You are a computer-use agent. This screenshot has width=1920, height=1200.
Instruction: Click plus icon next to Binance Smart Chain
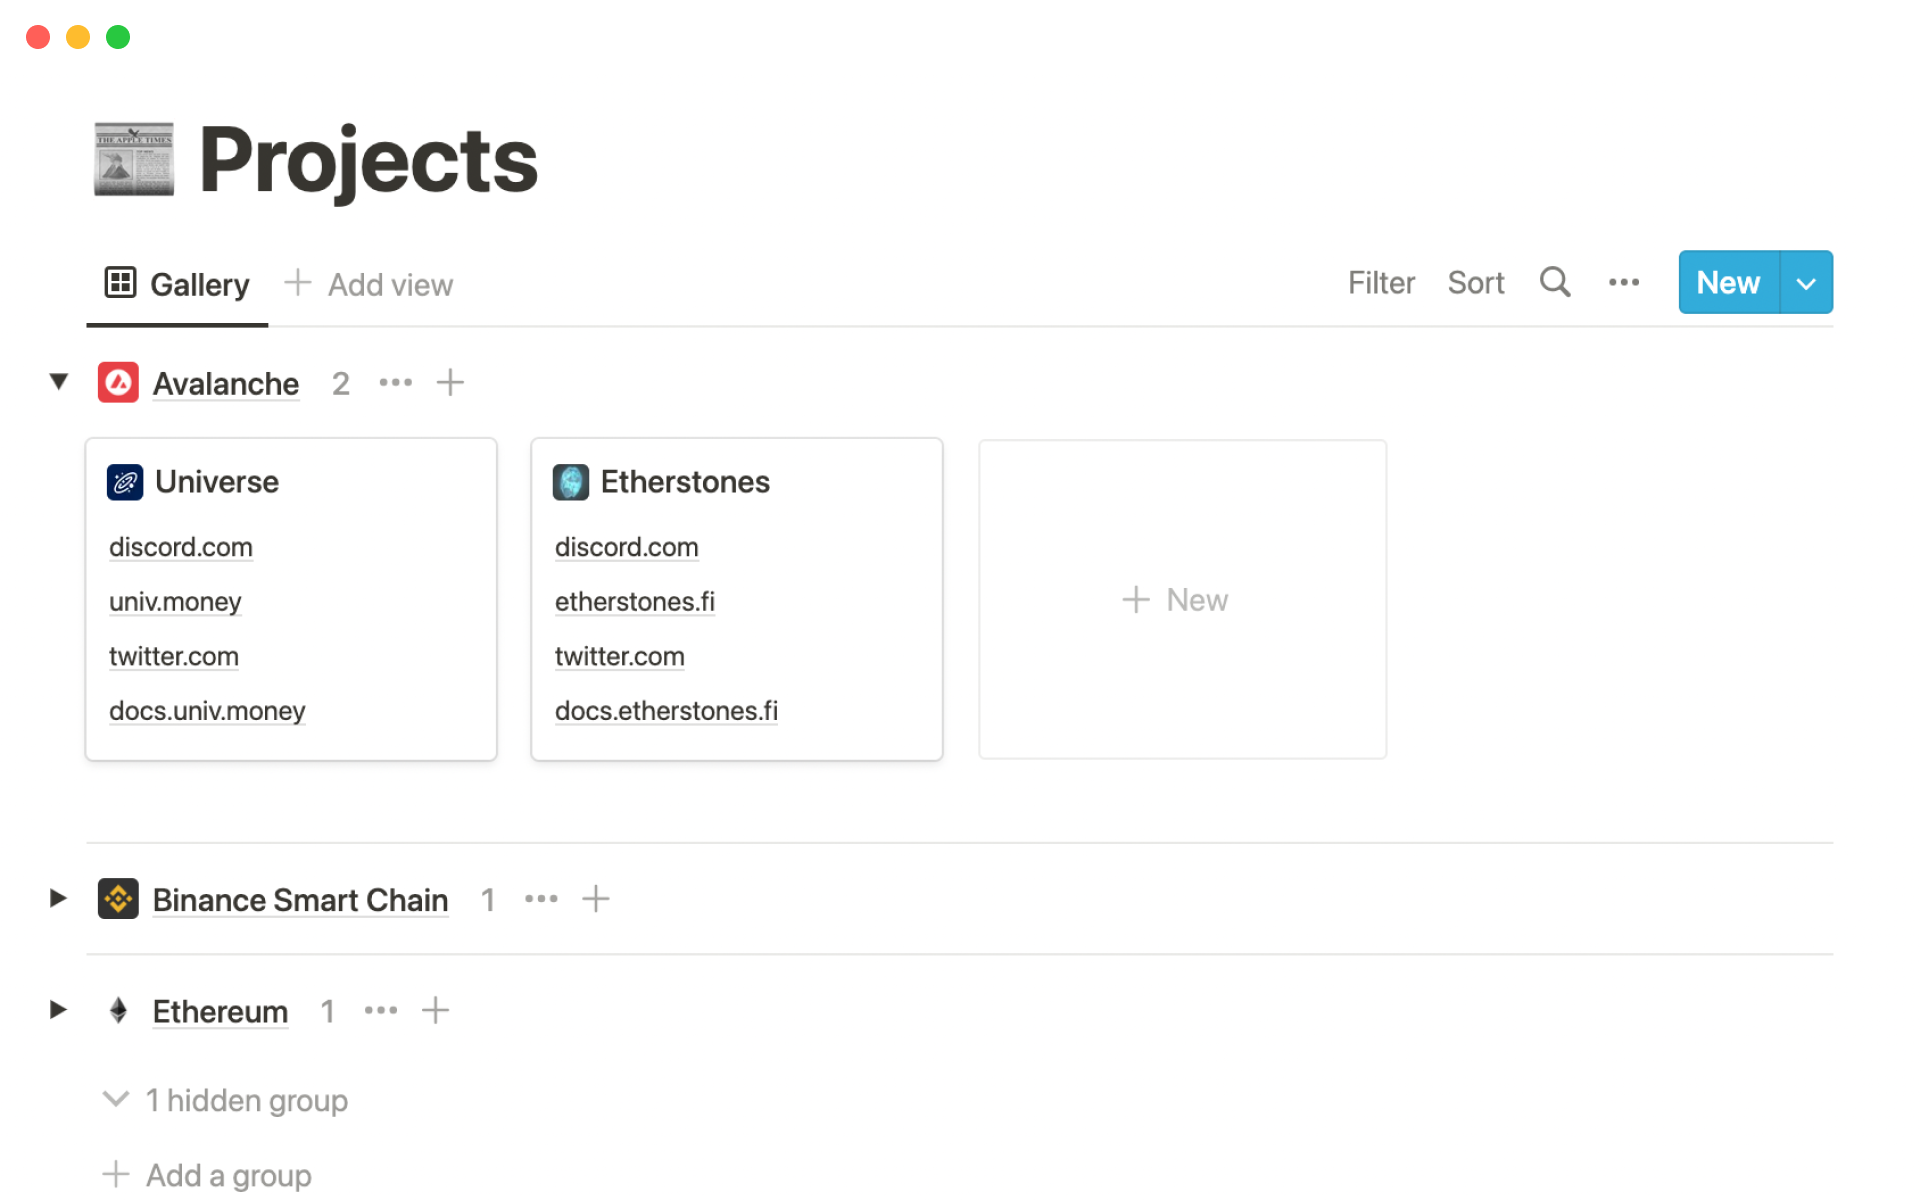(x=595, y=899)
